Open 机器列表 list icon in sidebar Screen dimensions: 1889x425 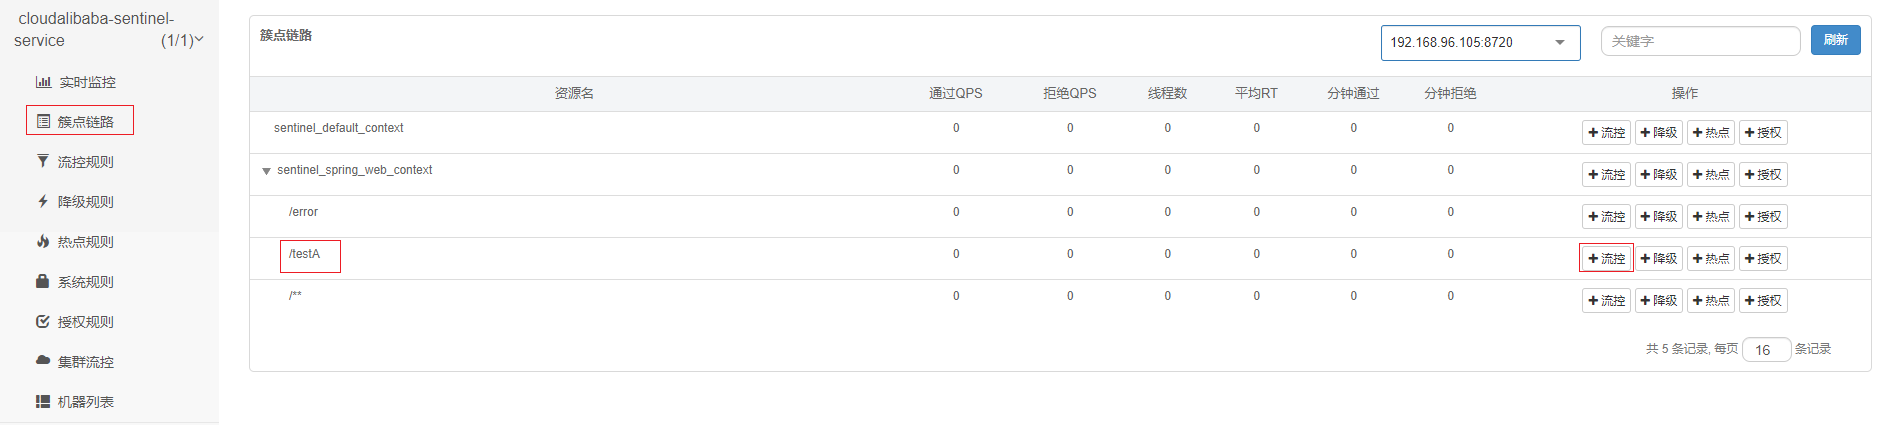coord(43,401)
